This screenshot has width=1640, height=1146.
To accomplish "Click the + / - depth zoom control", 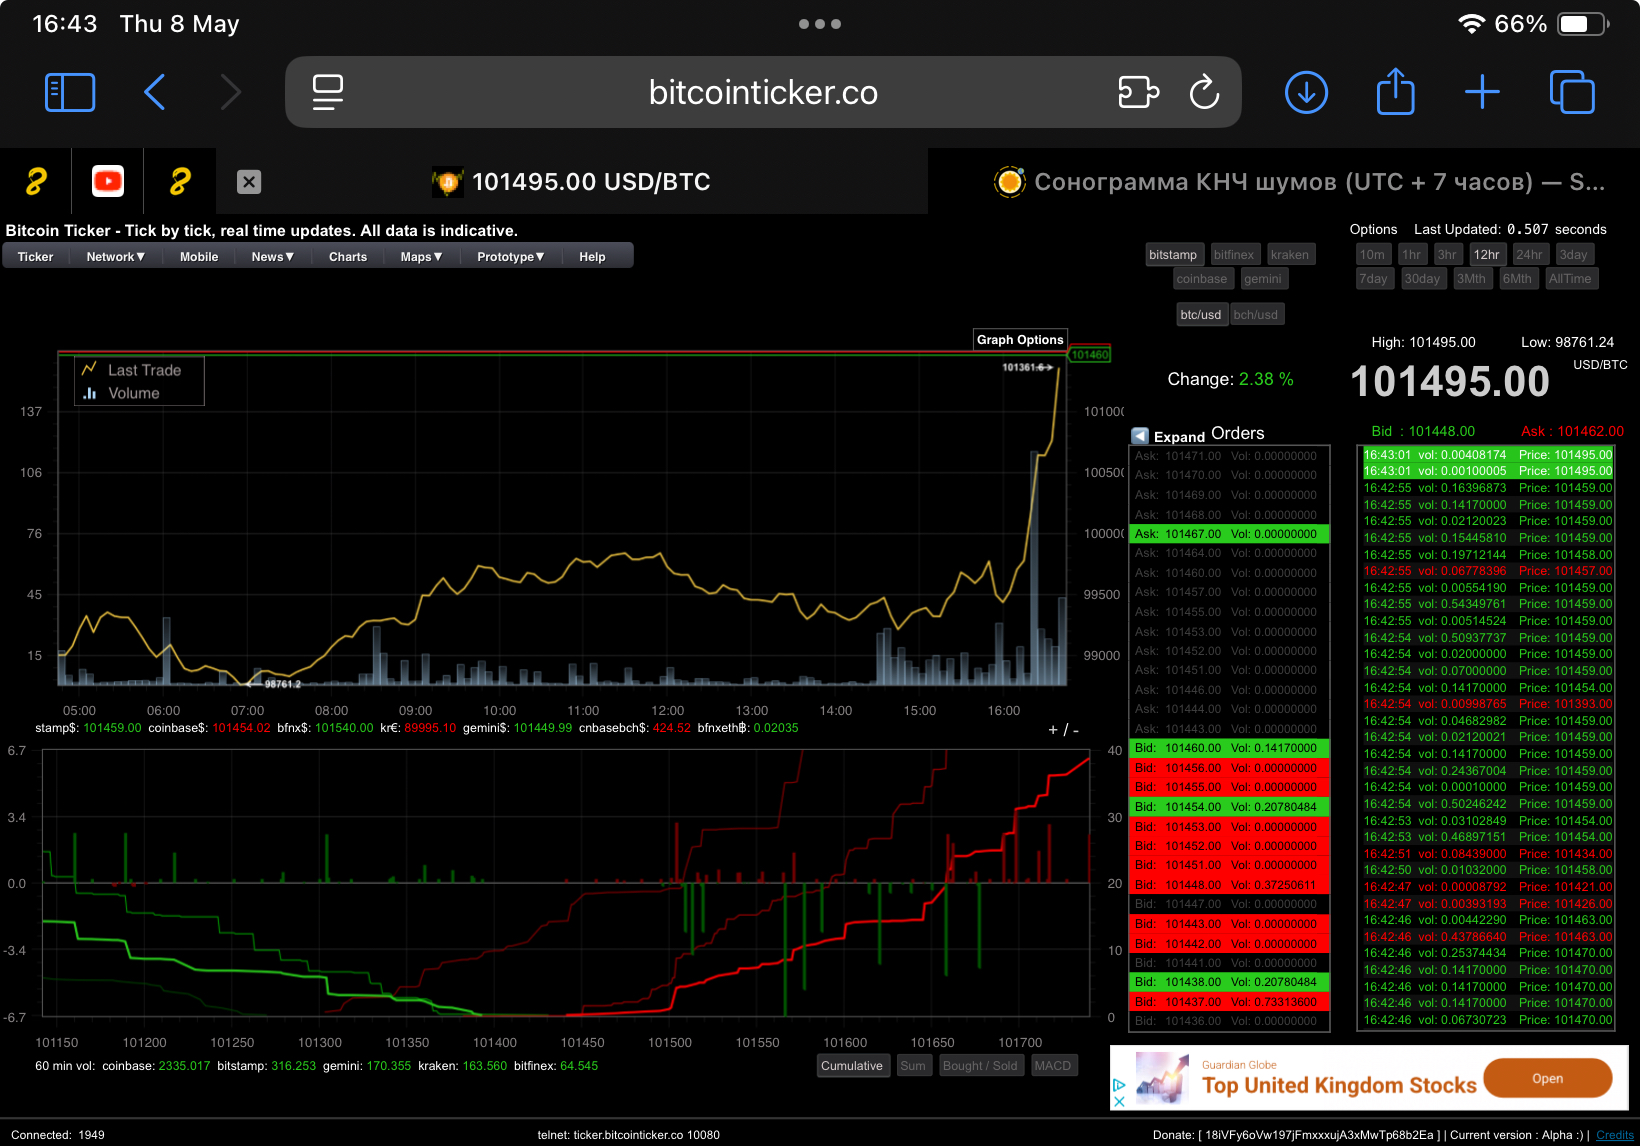I will [1063, 730].
